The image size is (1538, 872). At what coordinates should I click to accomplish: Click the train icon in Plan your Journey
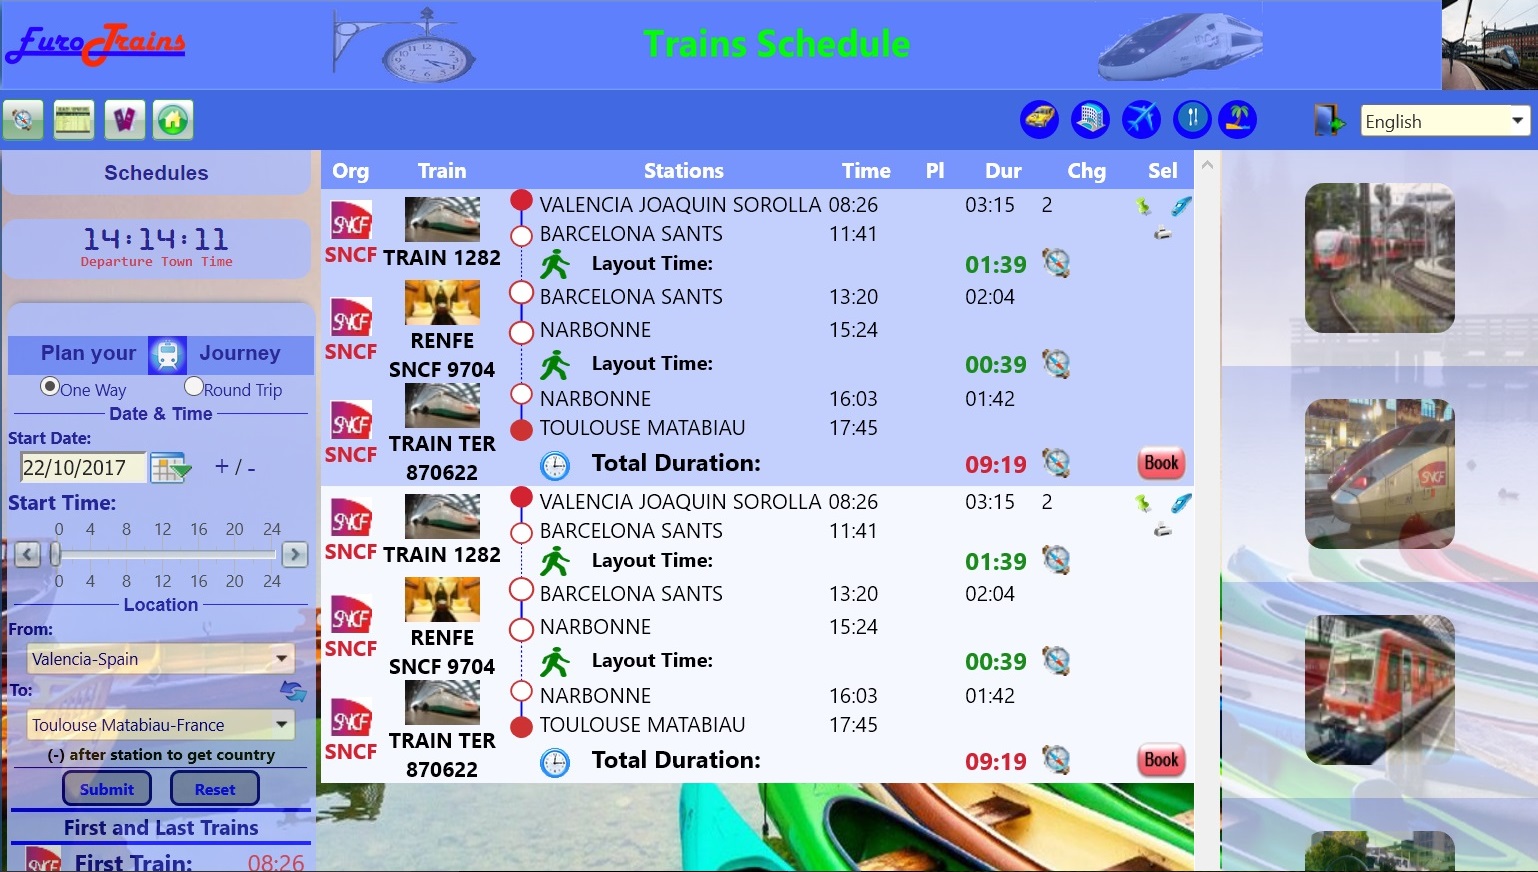tap(167, 354)
